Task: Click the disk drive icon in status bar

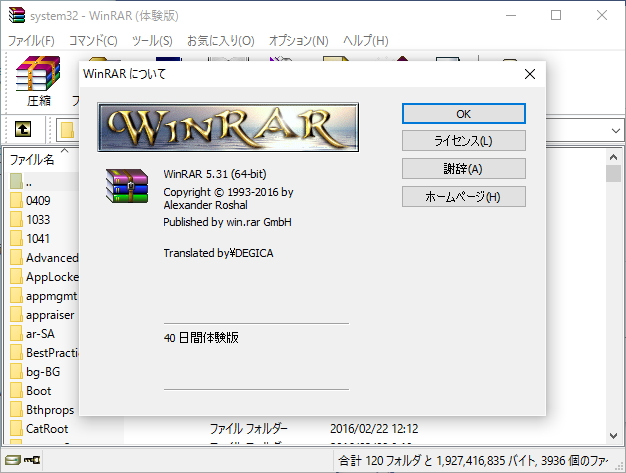Action: tap(12, 460)
